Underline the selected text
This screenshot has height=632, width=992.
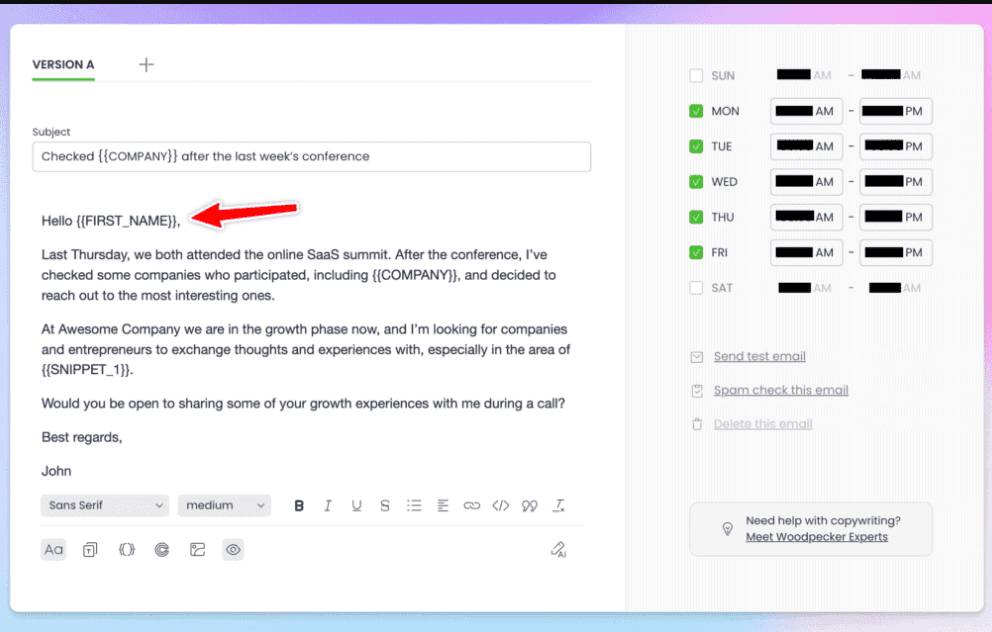tap(356, 505)
